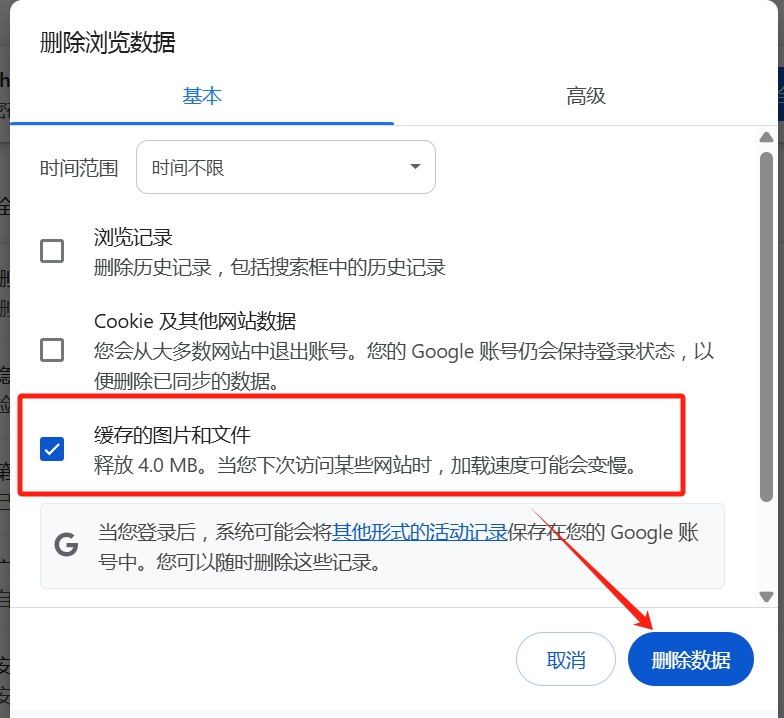Click the Google G logo icon
Screen dimensions: 784x718
click(x=66, y=544)
